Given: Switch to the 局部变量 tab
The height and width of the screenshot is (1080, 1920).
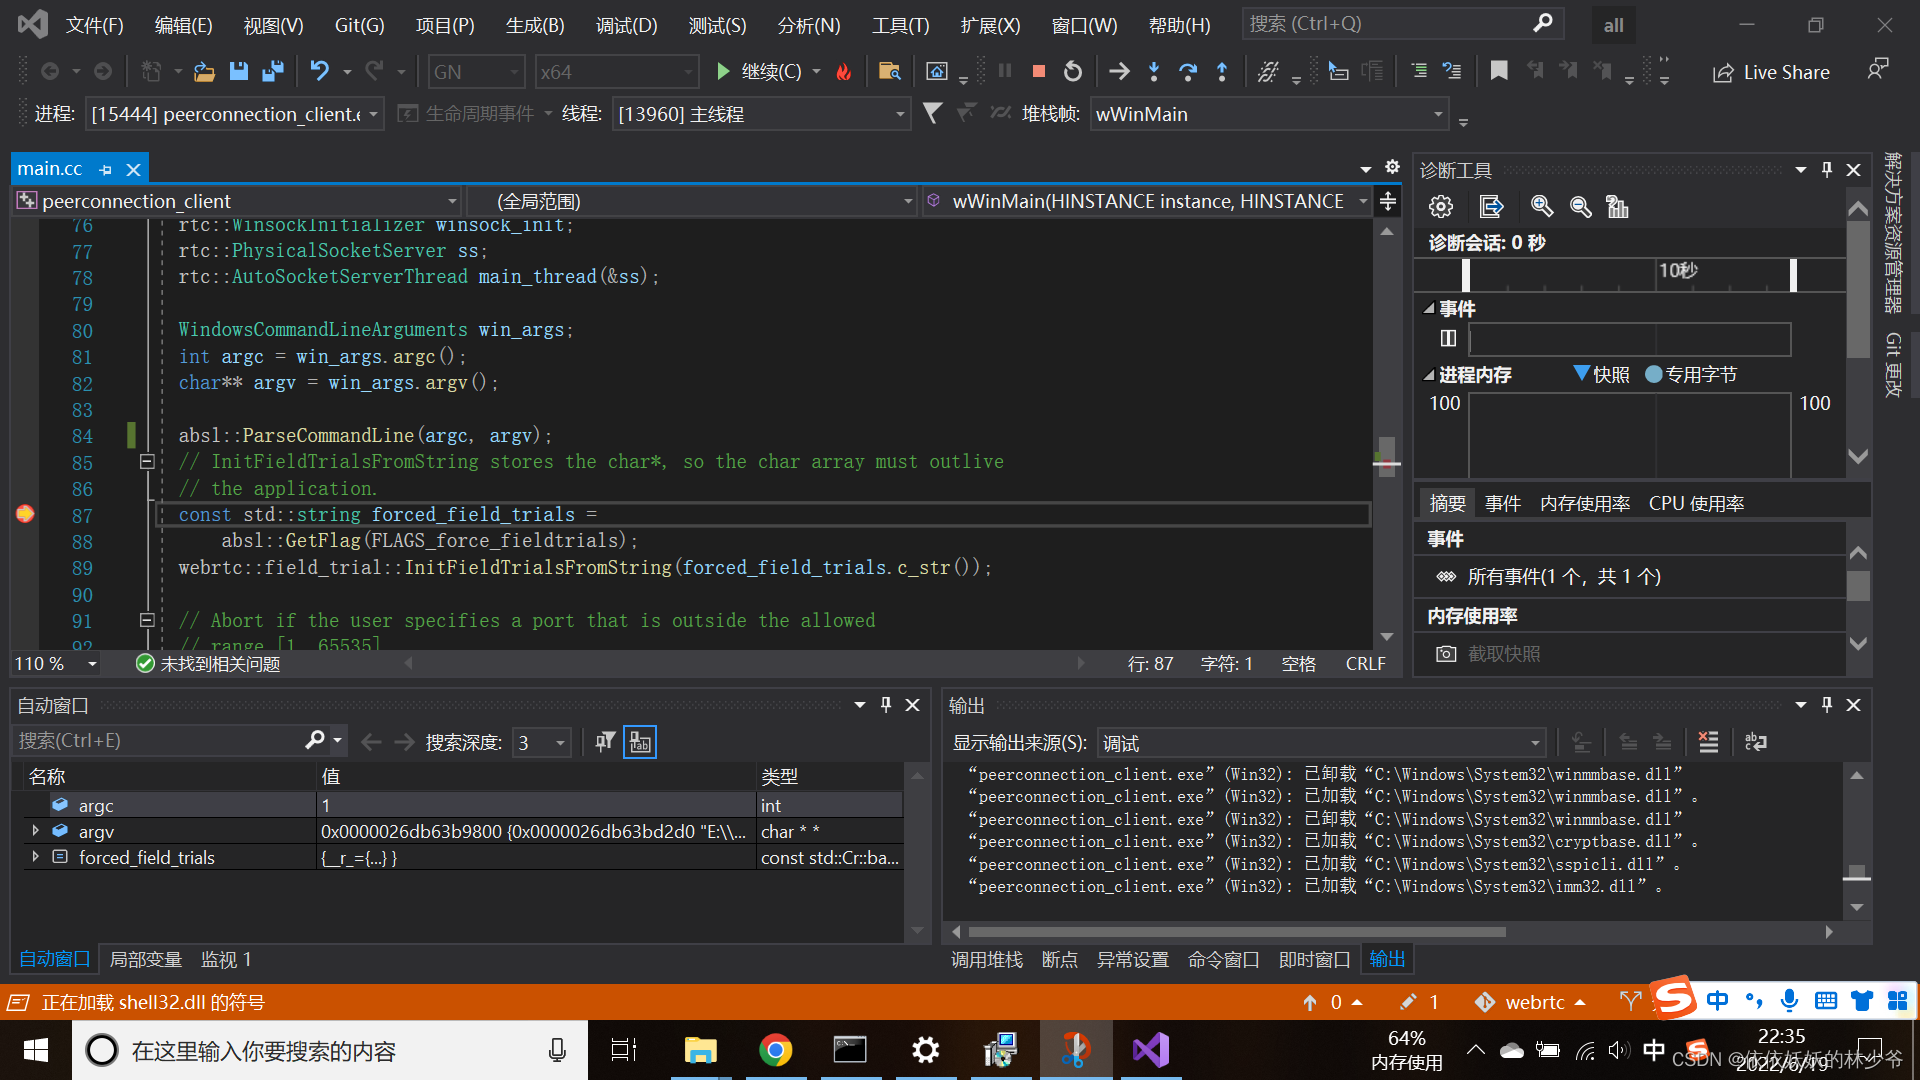Looking at the screenshot, I should [x=145, y=959].
